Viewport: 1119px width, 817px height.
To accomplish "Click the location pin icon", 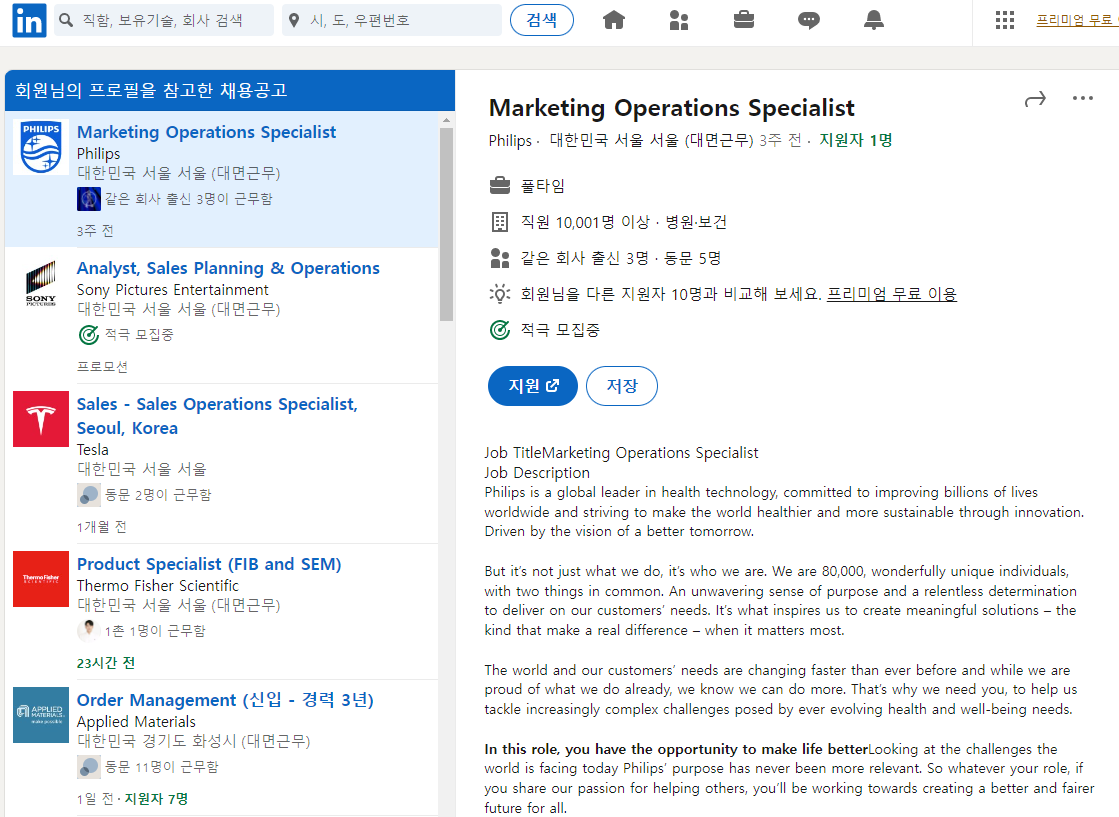I will [x=293, y=21].
